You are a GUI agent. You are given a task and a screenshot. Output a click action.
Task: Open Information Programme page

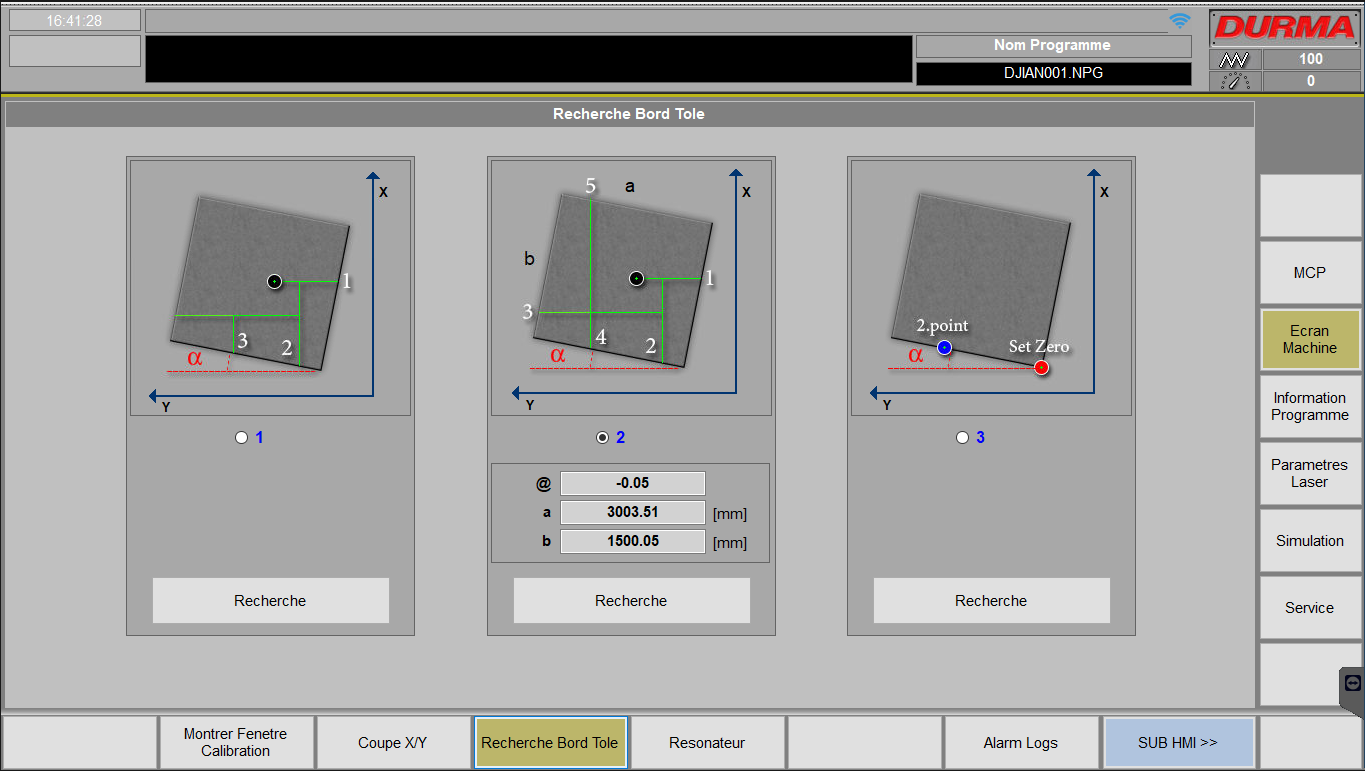1309,406
